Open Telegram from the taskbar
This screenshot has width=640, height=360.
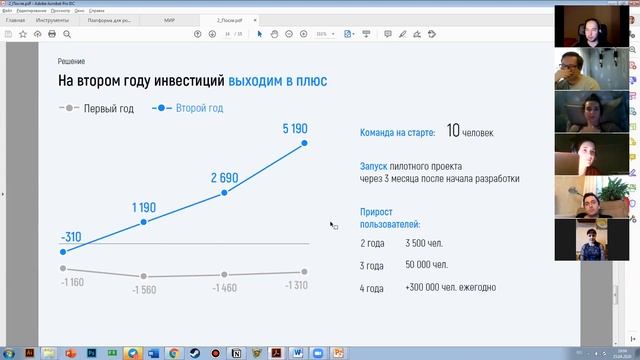pyautogui.click(x=133, y=353)
